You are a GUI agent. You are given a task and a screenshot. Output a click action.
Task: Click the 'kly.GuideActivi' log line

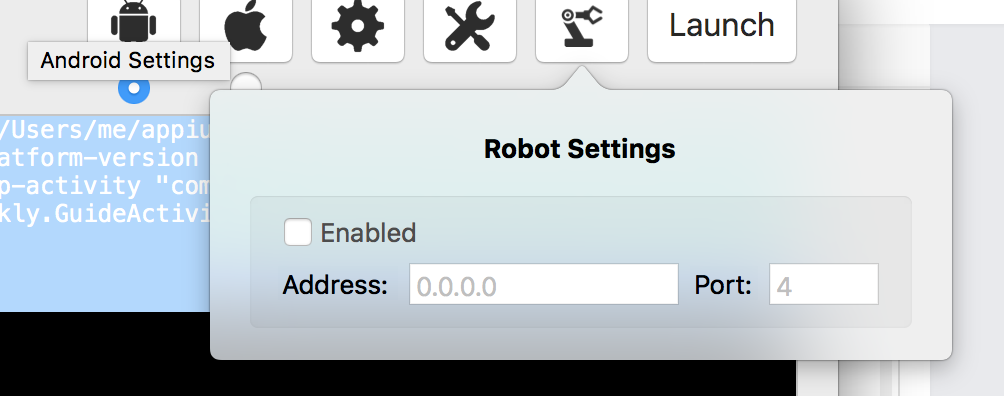tap(105, 214)
